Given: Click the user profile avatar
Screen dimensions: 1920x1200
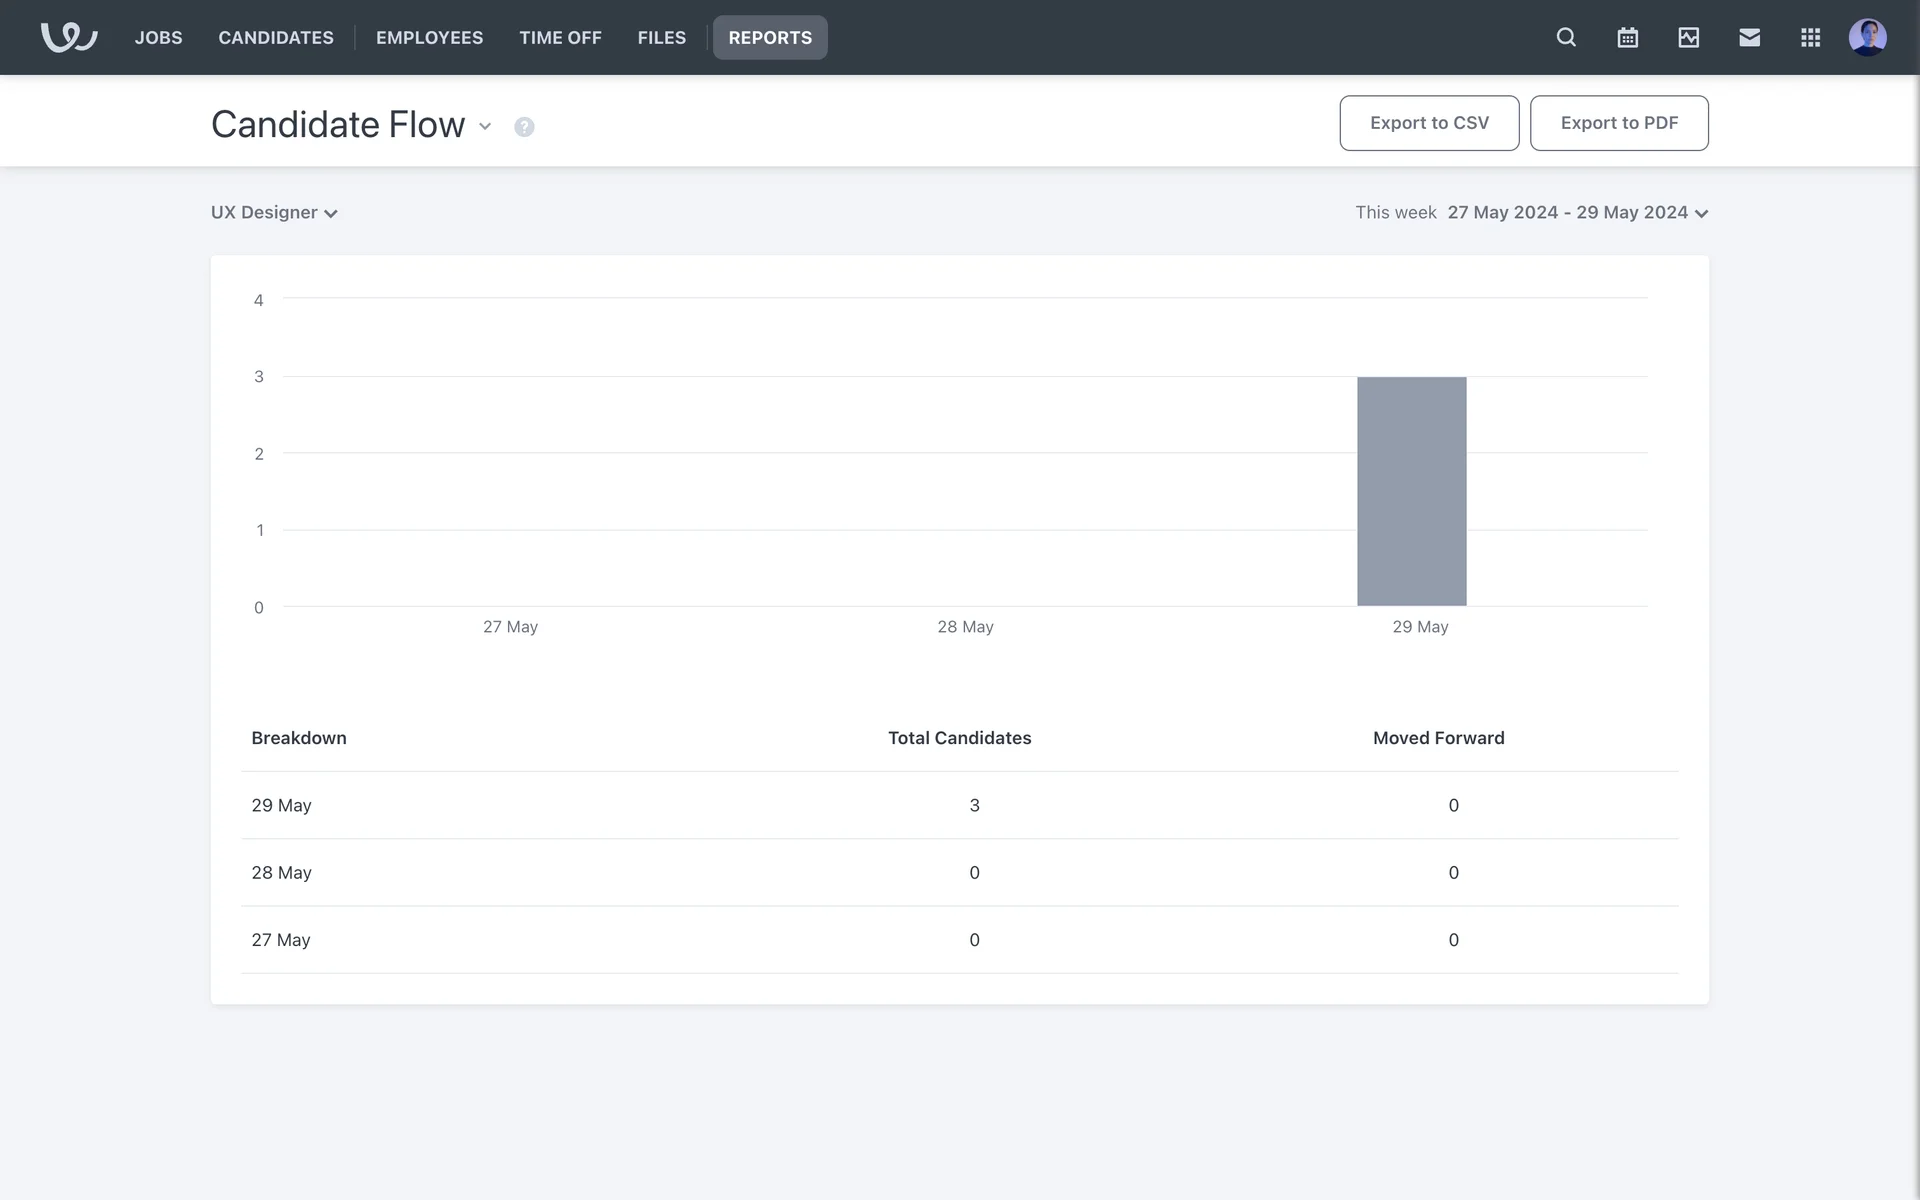Looking at the screenshot, I should coord(1867,37).
